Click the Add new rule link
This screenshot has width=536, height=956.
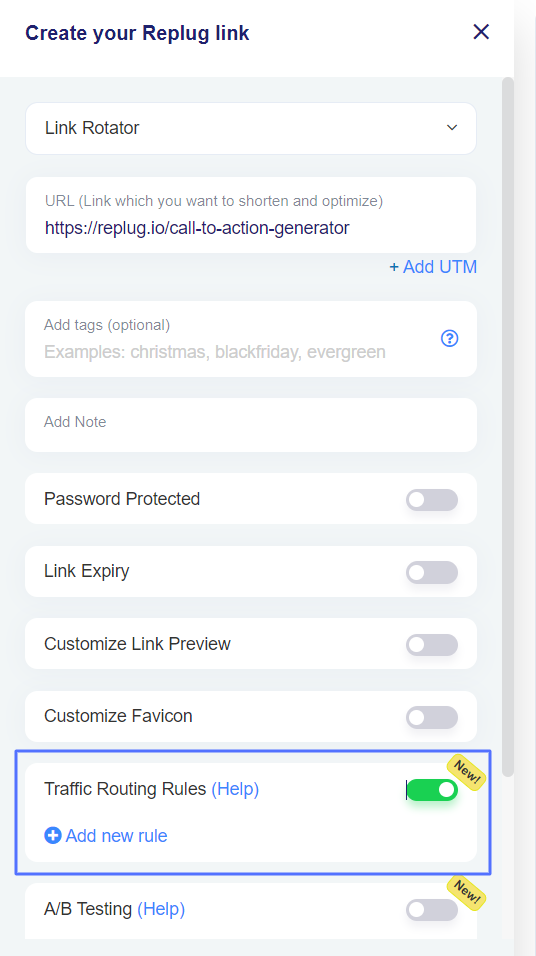(x=116, y=835)
